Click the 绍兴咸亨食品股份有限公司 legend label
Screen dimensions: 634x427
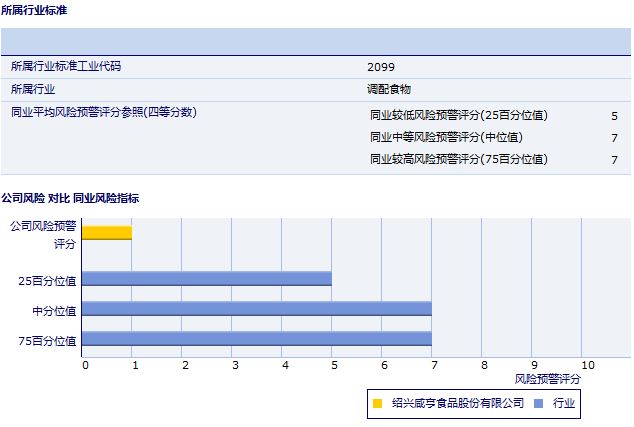pos(458,403)
